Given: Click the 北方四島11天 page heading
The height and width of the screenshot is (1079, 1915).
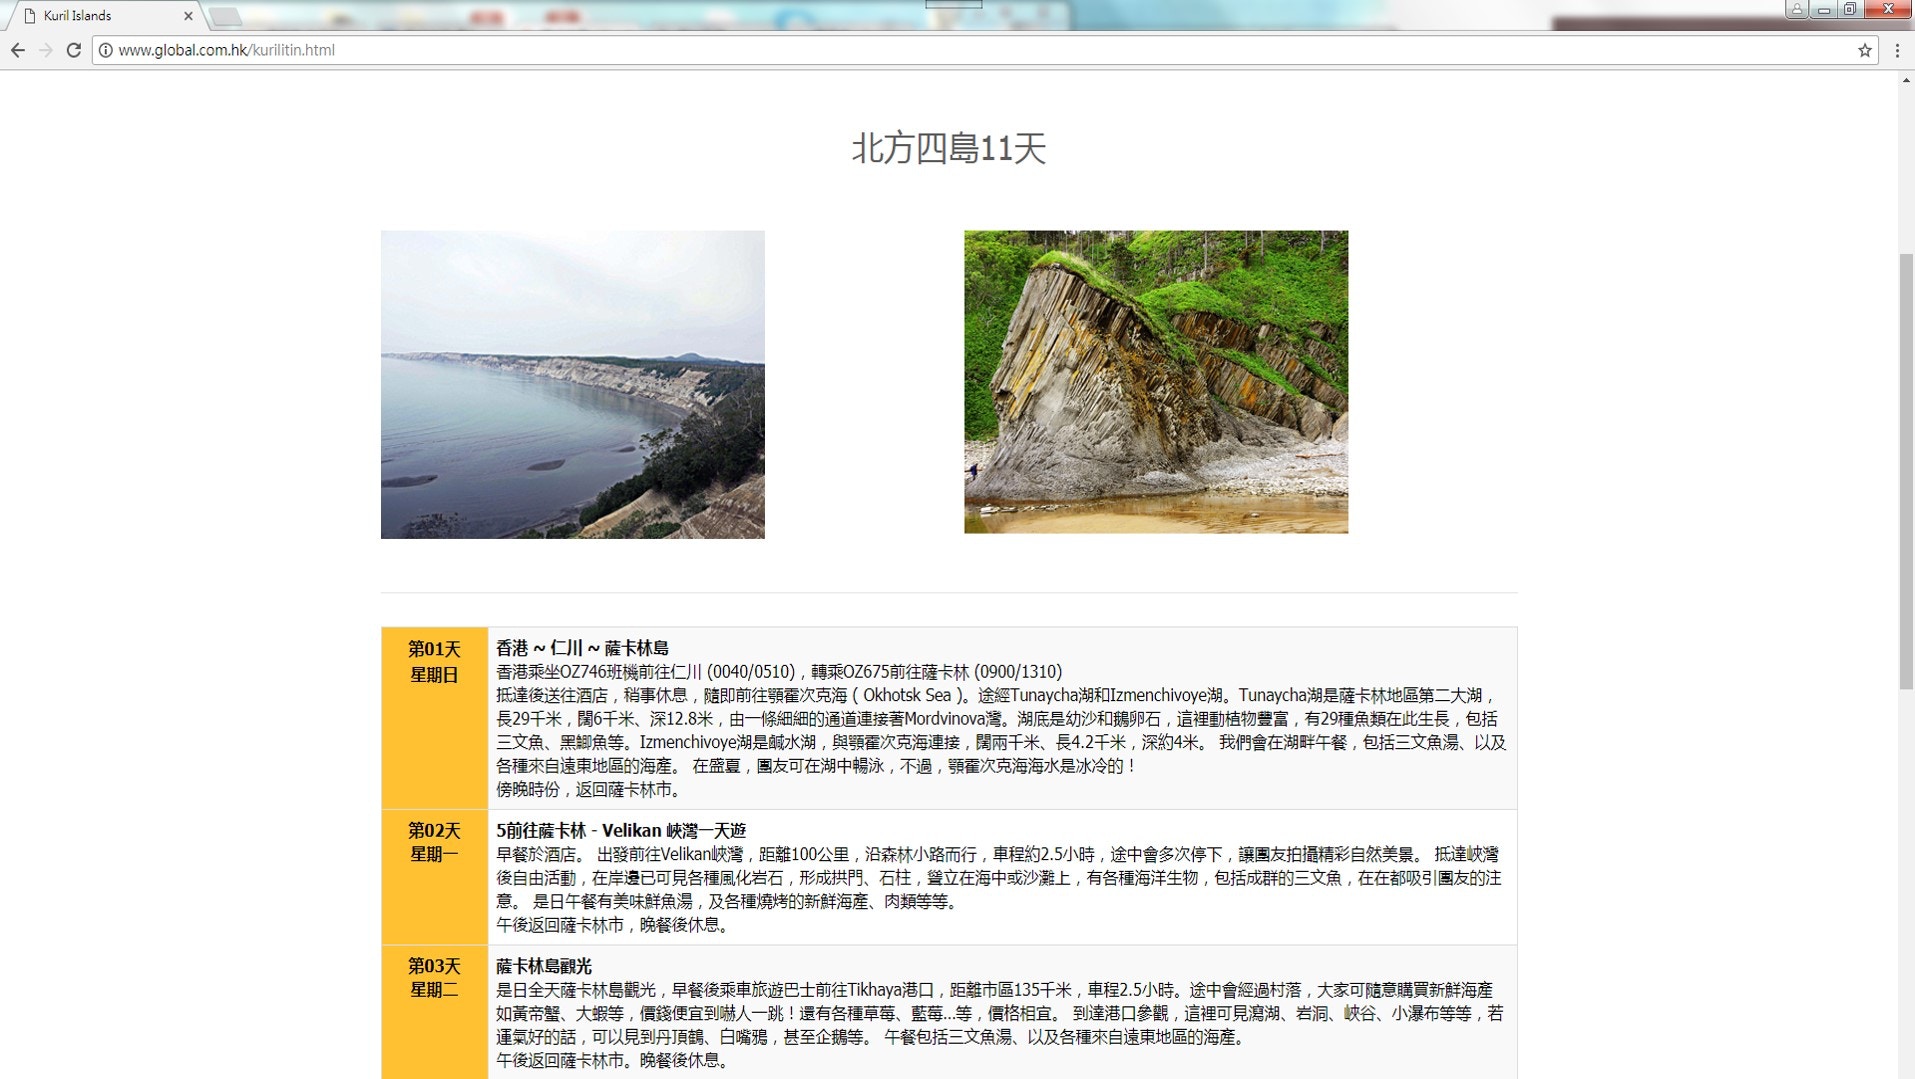Looking at the screenshot, I should 948,148.
